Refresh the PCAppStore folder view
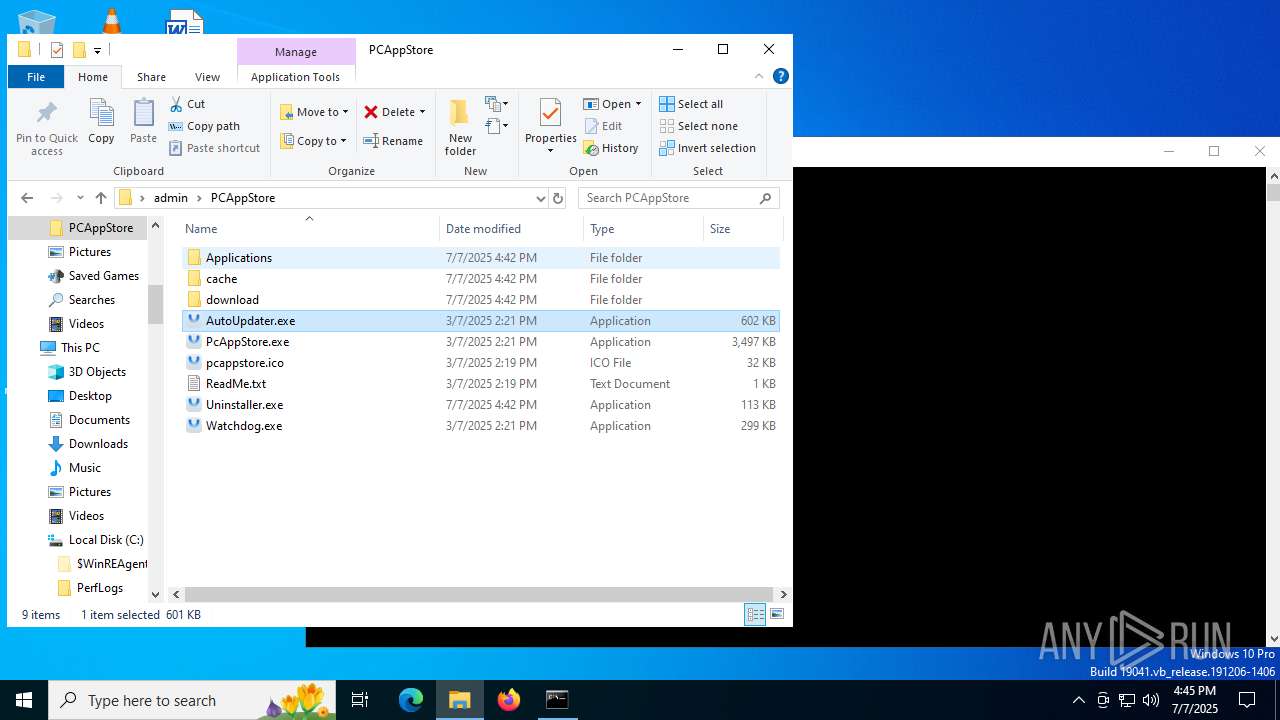The width and height of the screenshot is (1280, 720). 558,198
